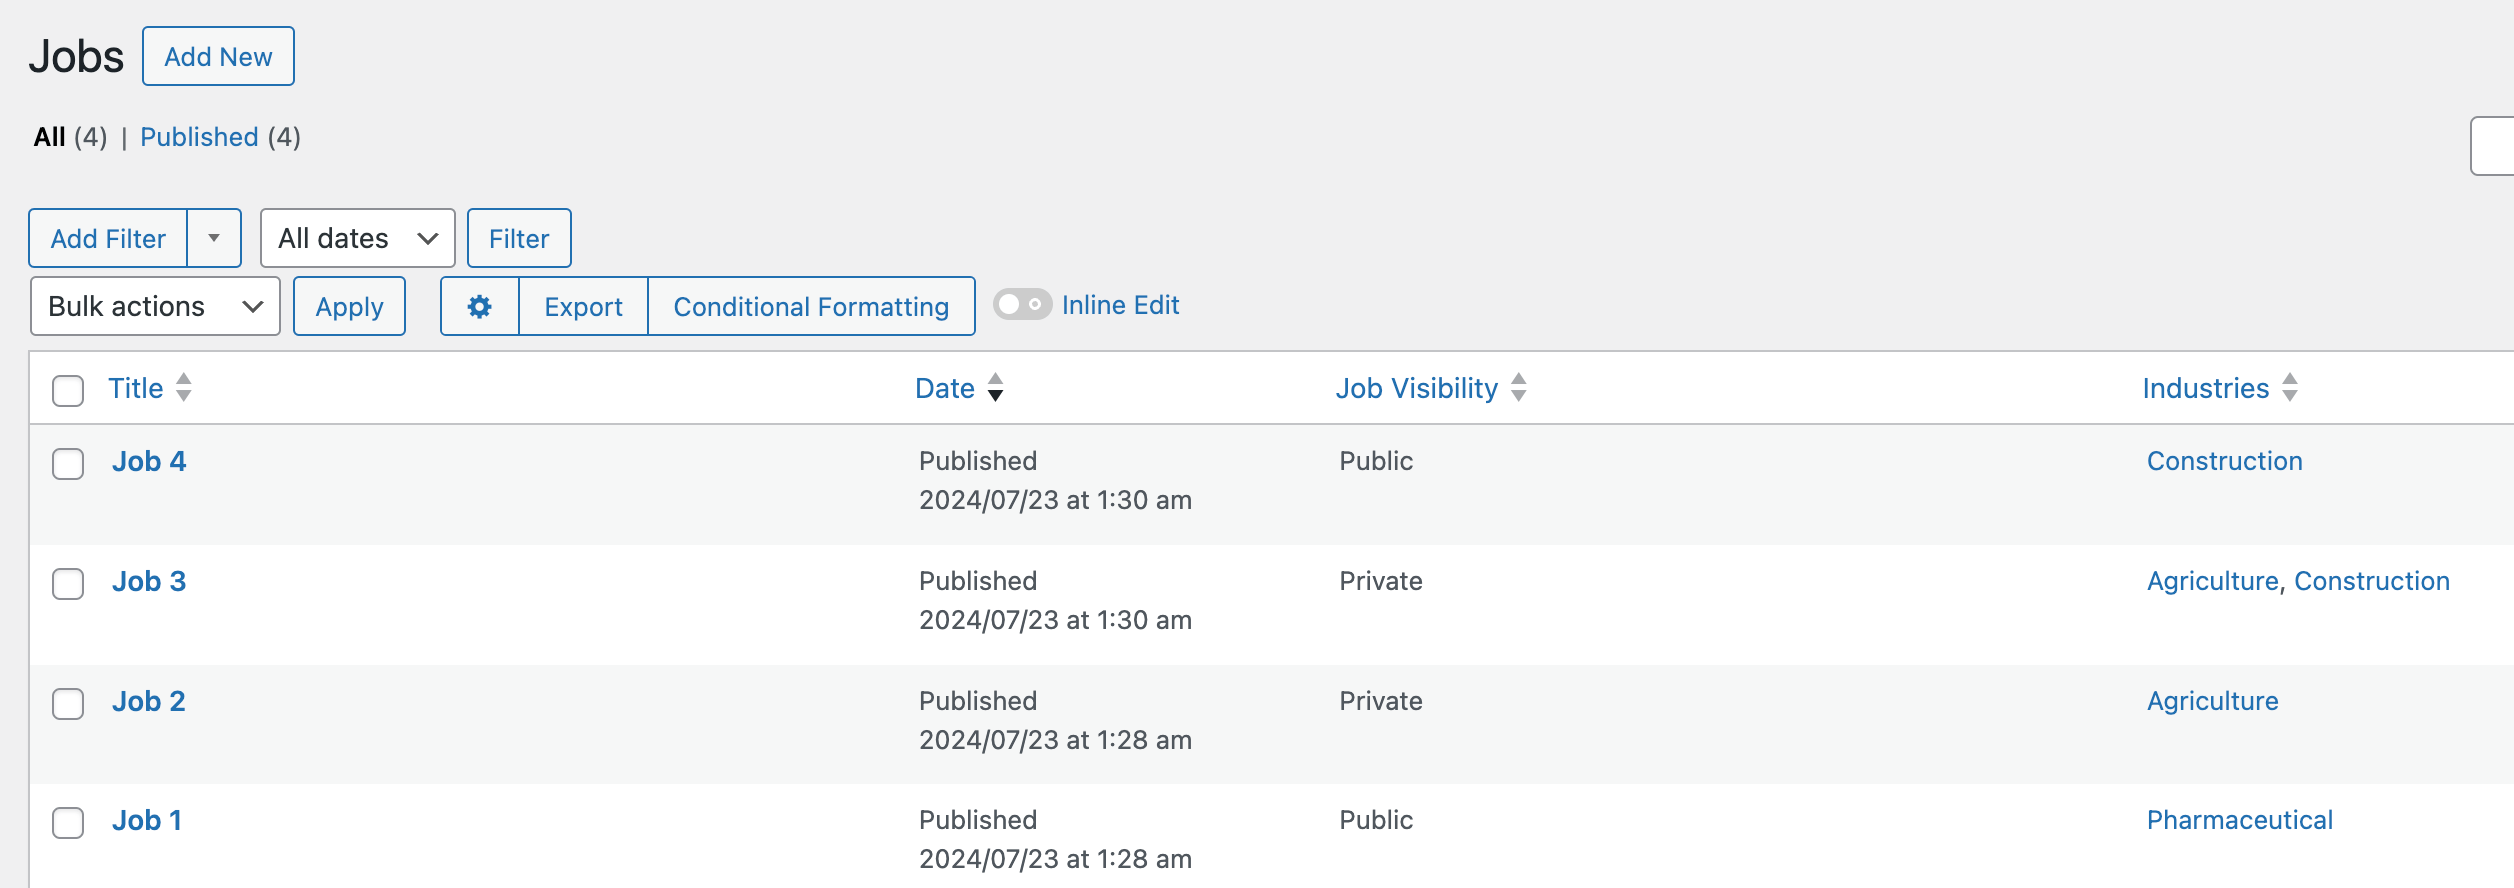The image size is (2514, 888).
Task: Open Conditional Formatting
Action: [811, 306]
